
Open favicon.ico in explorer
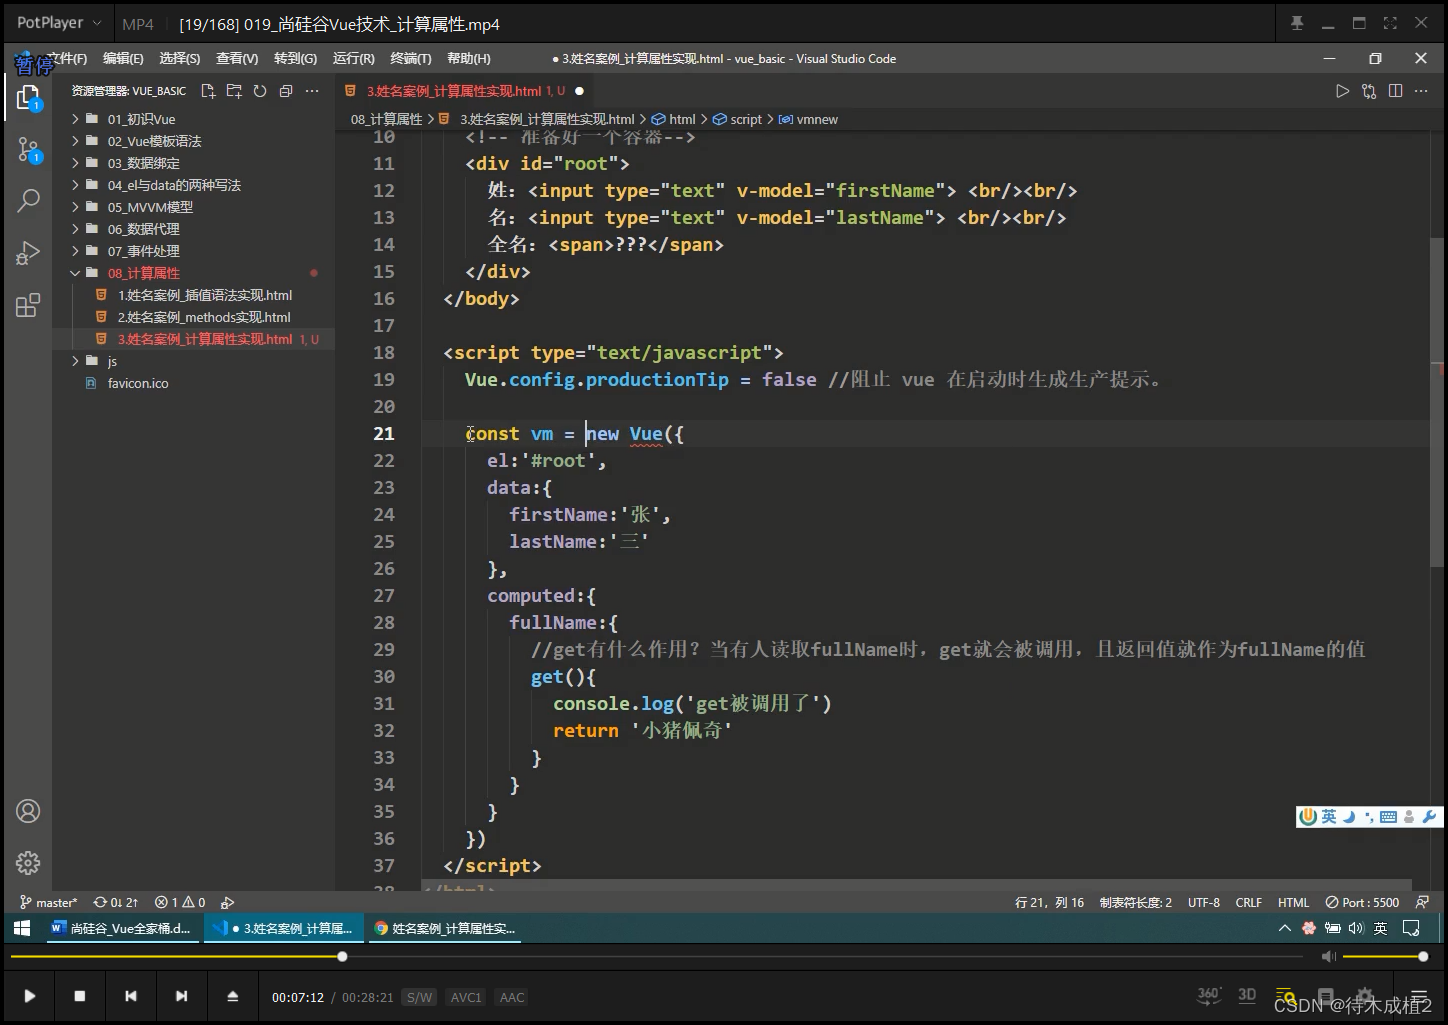click(x=138, y=383)
